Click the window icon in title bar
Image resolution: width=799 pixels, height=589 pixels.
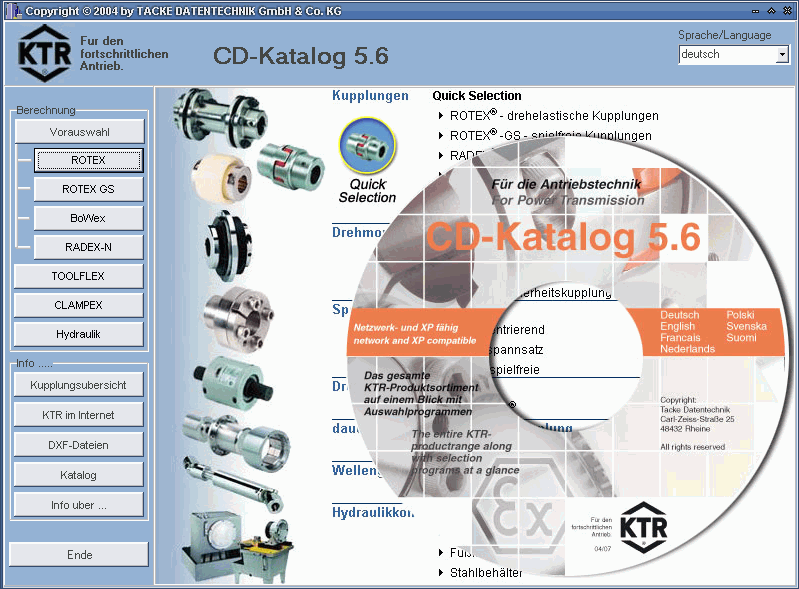coord(12,11)
